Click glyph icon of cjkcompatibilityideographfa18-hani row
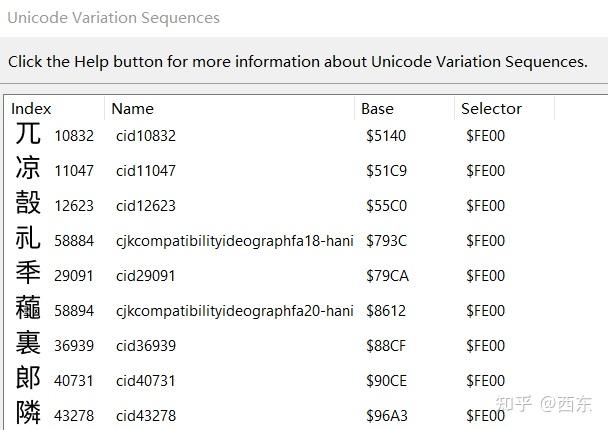The image size is (608, 430). pos(28,239)
